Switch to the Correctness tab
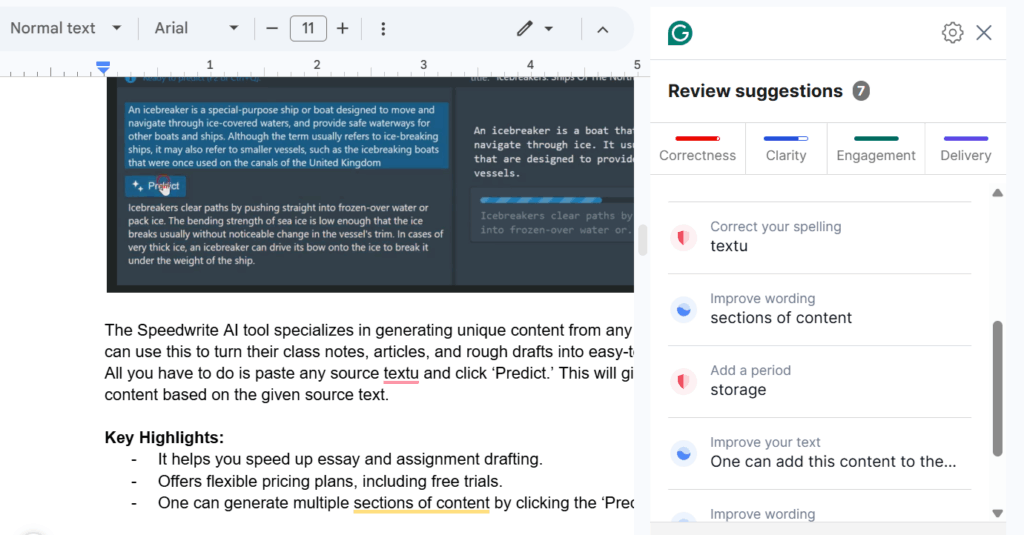The width and height of the screenshot is (1024, 535). click(x=697, y=148)
